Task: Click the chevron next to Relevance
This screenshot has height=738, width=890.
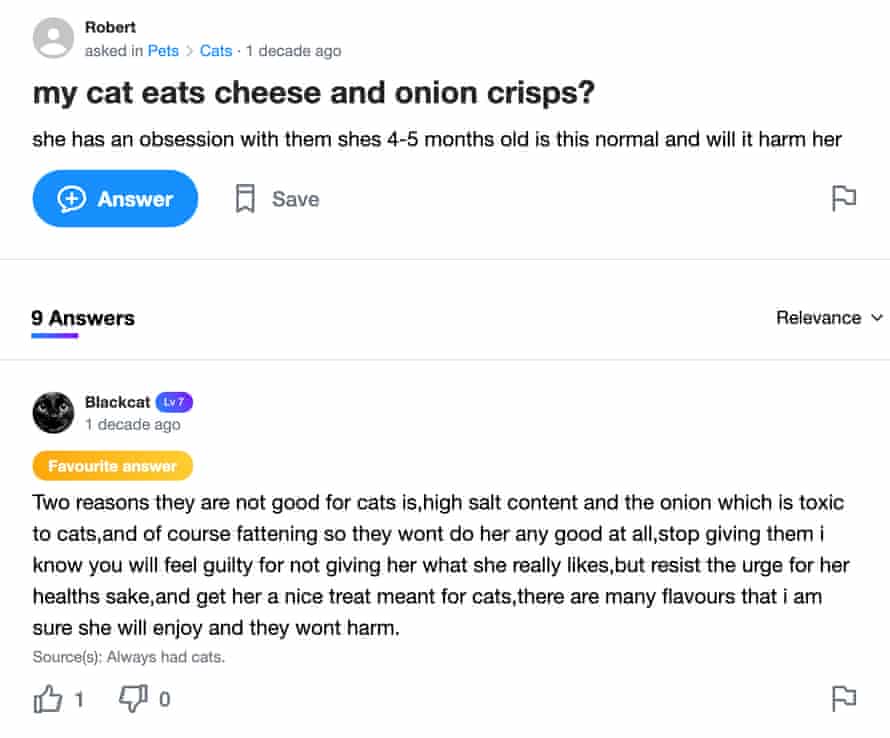Action: coord(877,318)
